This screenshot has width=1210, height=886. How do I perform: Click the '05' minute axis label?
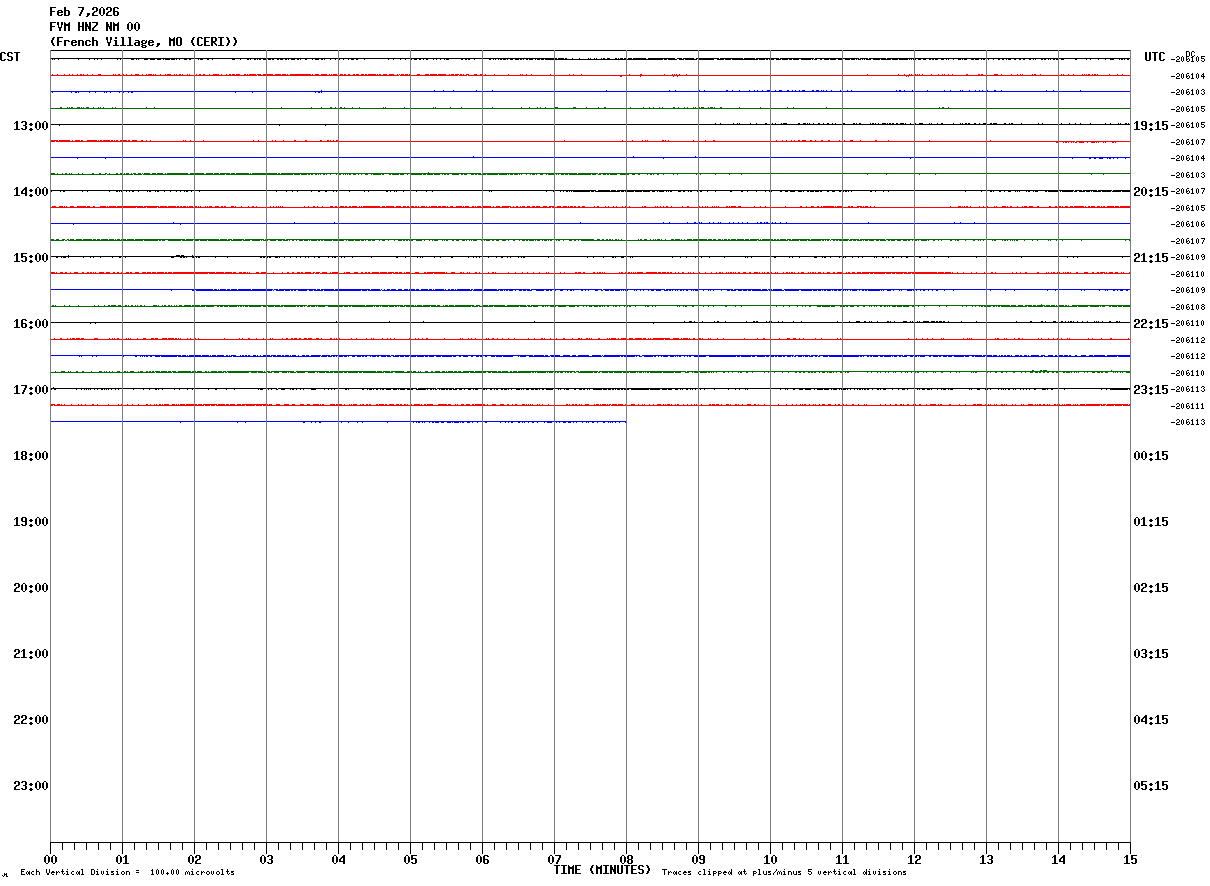[x=410, y=859]
